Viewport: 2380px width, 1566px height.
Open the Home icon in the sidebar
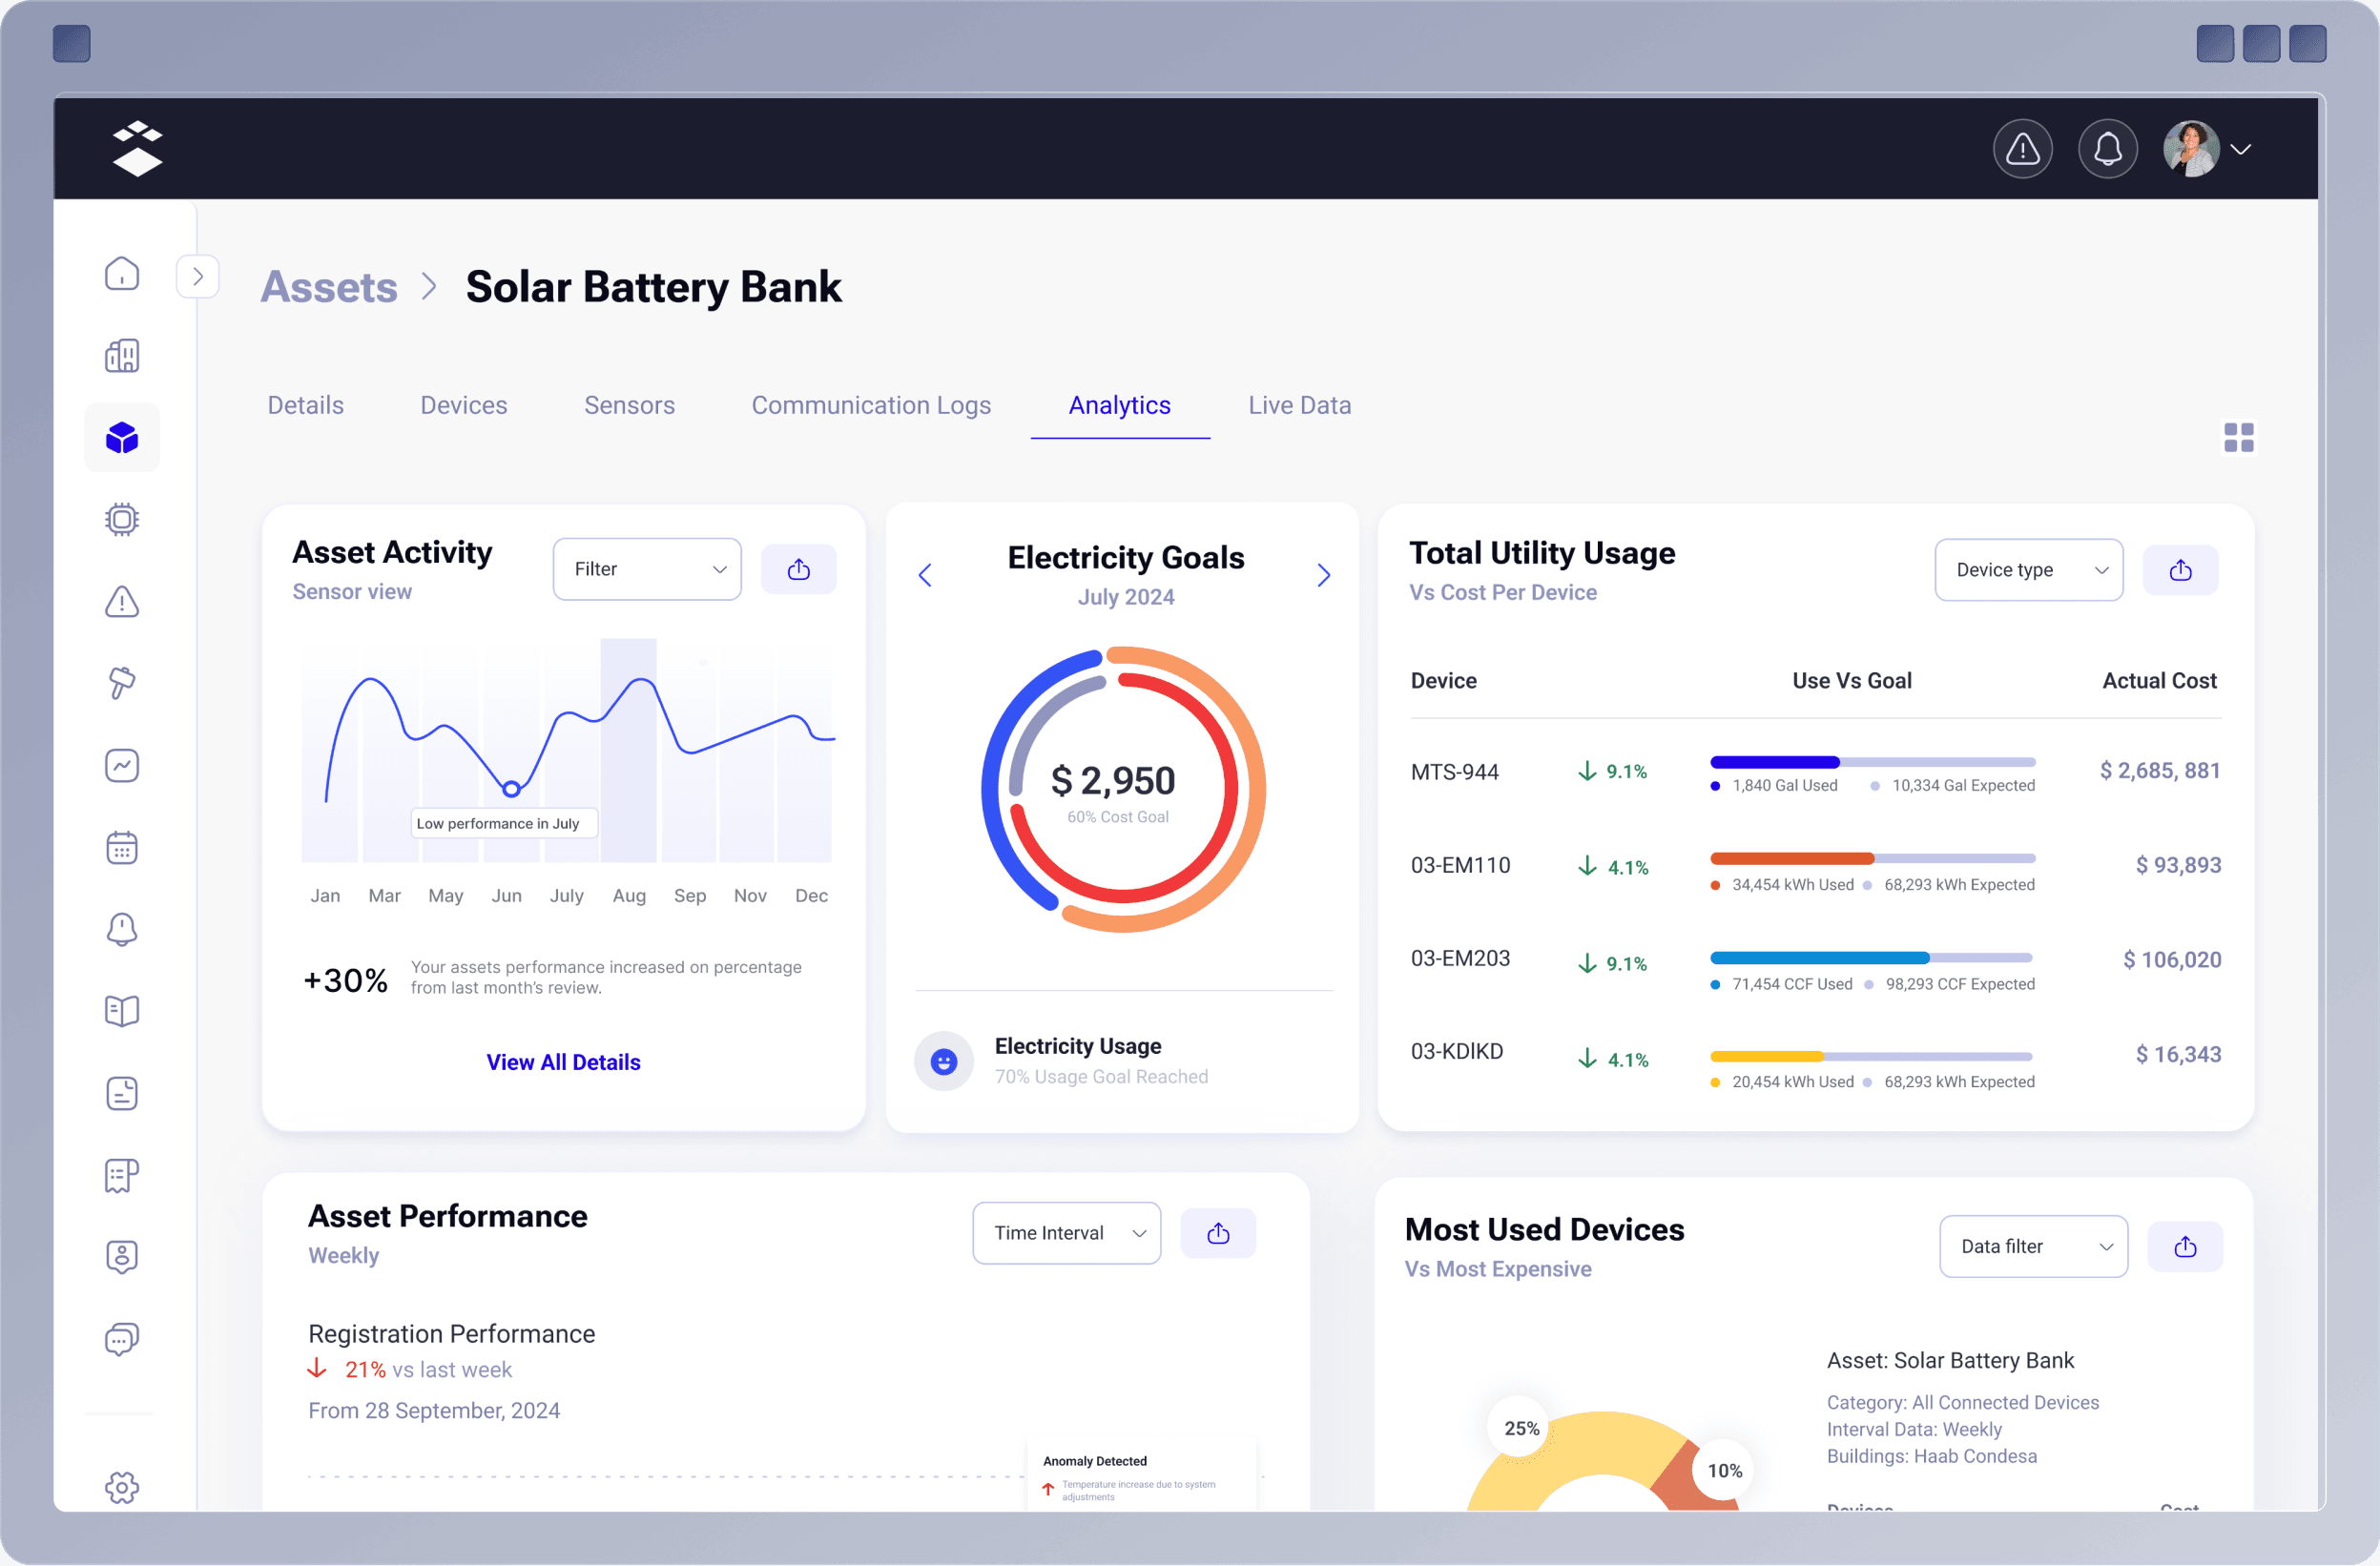(121, 273)
